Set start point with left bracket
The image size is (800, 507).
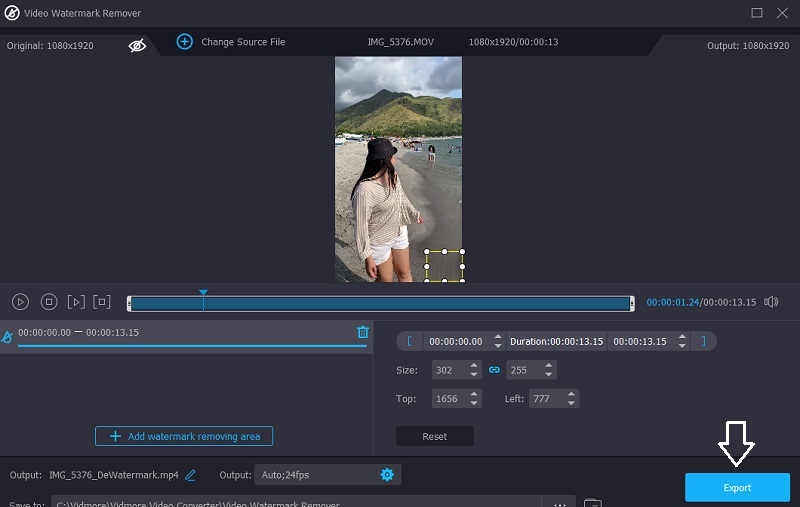pos(409,341)
